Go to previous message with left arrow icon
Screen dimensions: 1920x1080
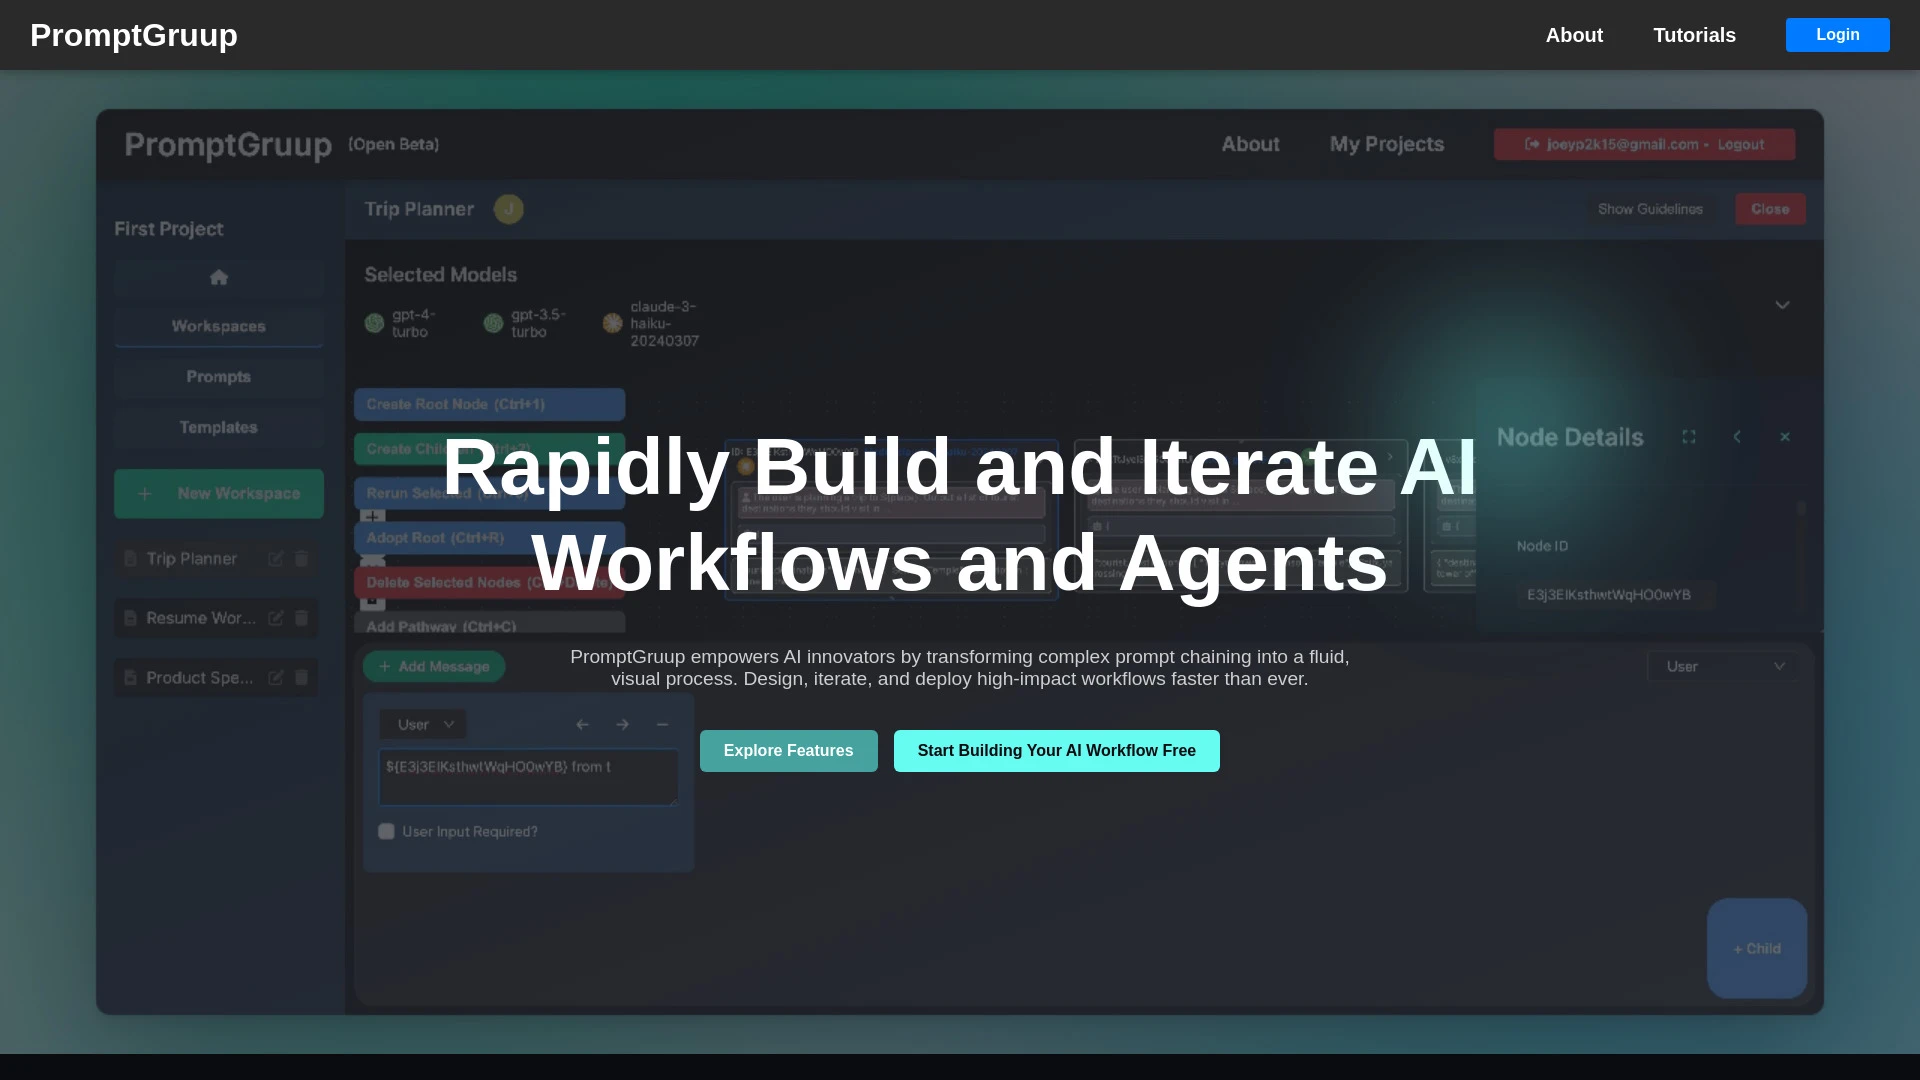pos(583,724)
